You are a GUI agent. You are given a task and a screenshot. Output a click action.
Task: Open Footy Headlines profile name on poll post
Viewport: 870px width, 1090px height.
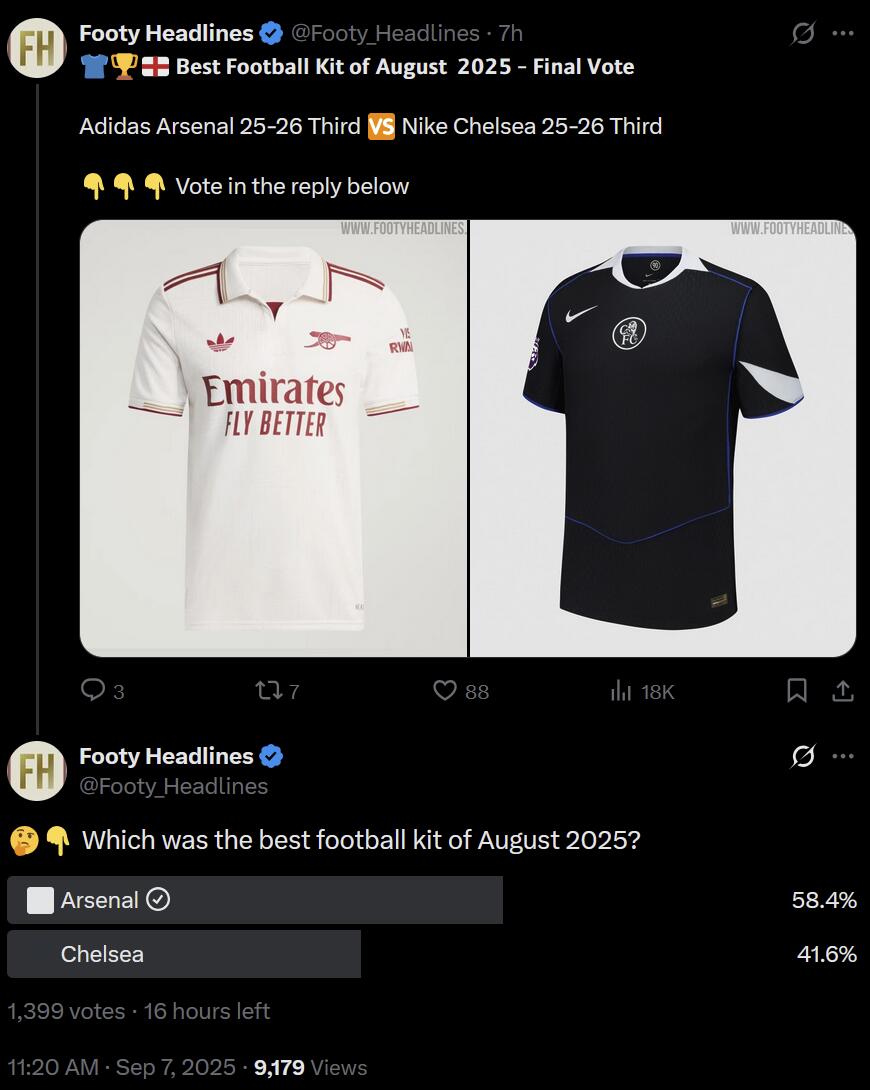pyautogui.click(x=166, y=756)
